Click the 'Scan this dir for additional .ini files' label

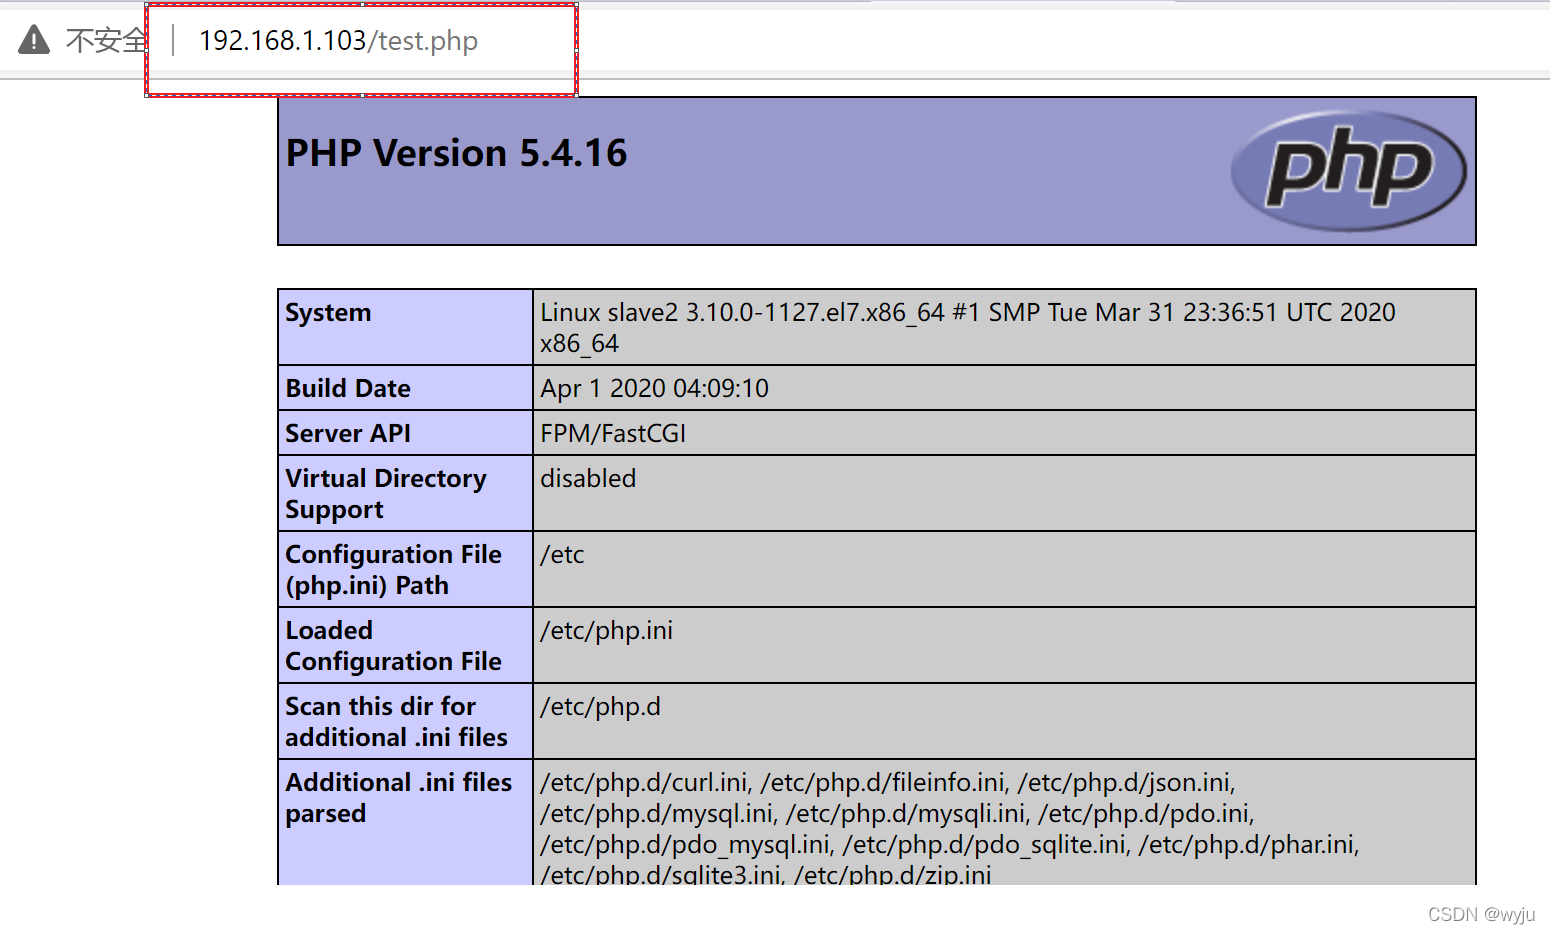(397, 722)
